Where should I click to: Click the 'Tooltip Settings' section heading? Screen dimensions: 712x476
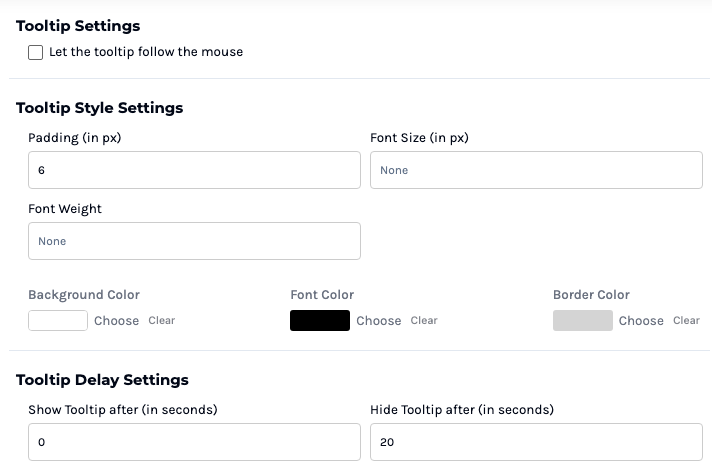78,26
